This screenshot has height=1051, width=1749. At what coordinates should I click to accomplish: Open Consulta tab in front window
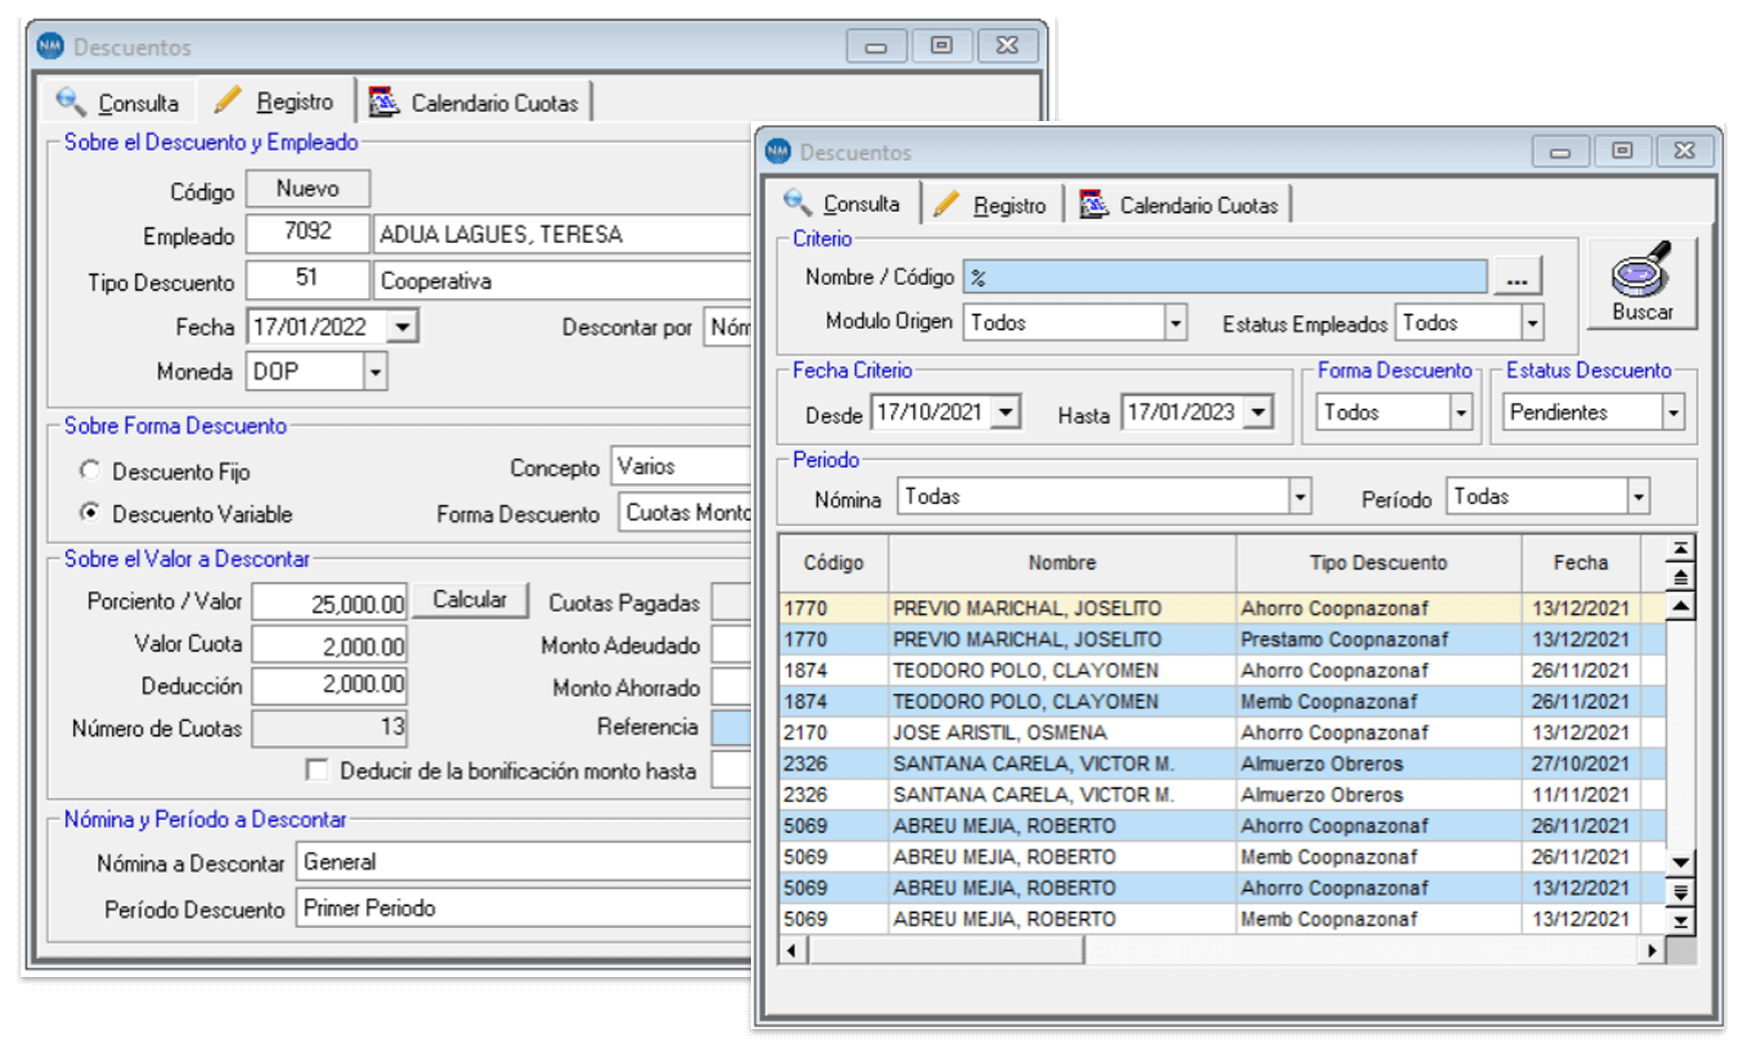[x=842, y=204]
